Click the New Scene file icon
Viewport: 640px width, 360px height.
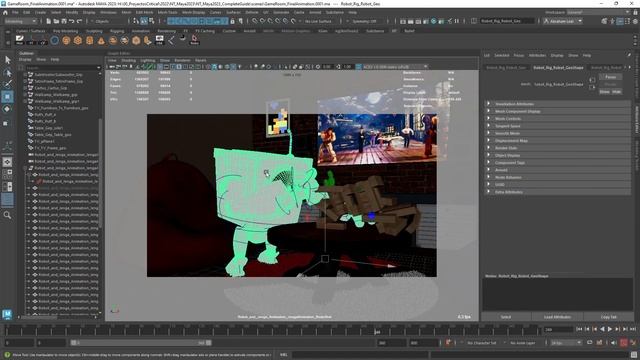[48, 21]
